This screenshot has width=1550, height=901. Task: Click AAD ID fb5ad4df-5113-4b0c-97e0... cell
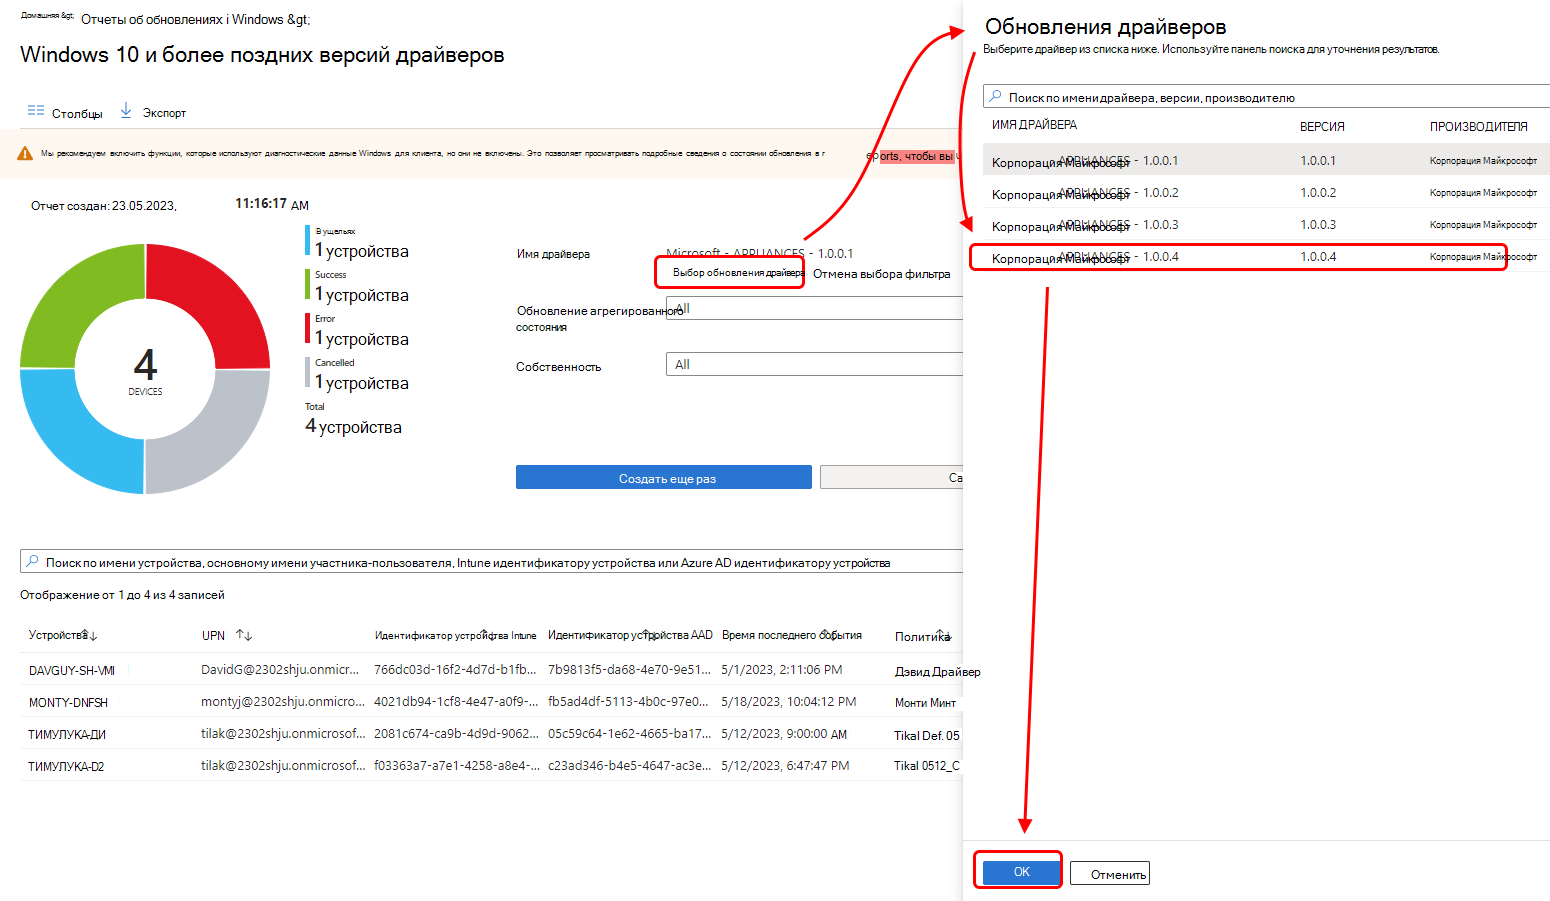(x=629, y=701)
